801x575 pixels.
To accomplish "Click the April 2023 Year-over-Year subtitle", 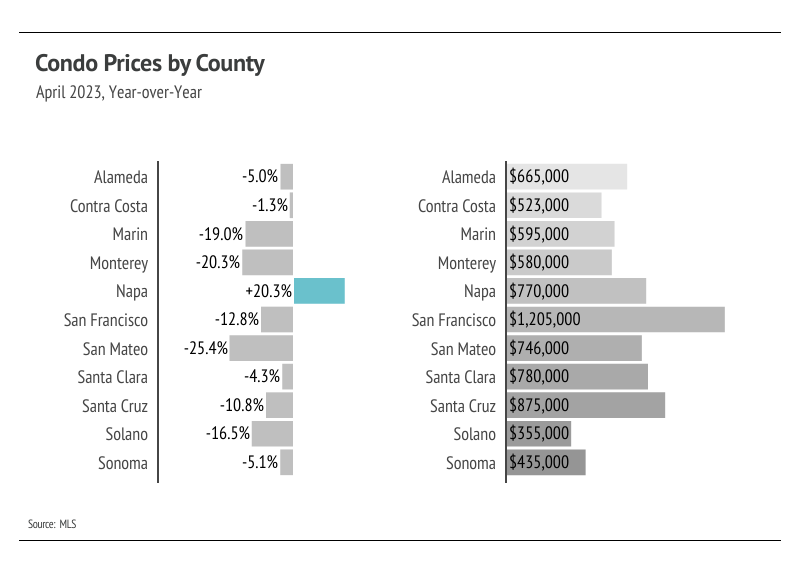I will (119, 92).
